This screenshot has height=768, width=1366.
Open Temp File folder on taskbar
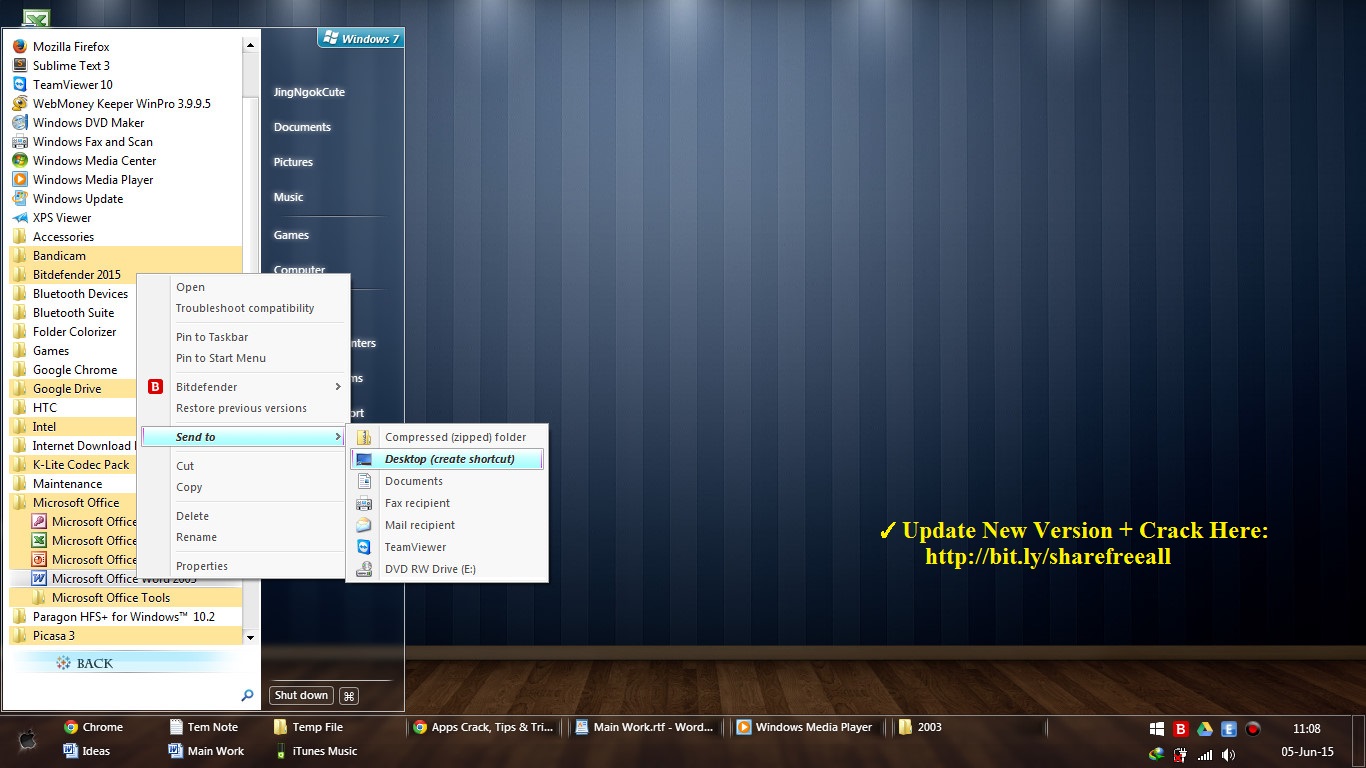309,727
